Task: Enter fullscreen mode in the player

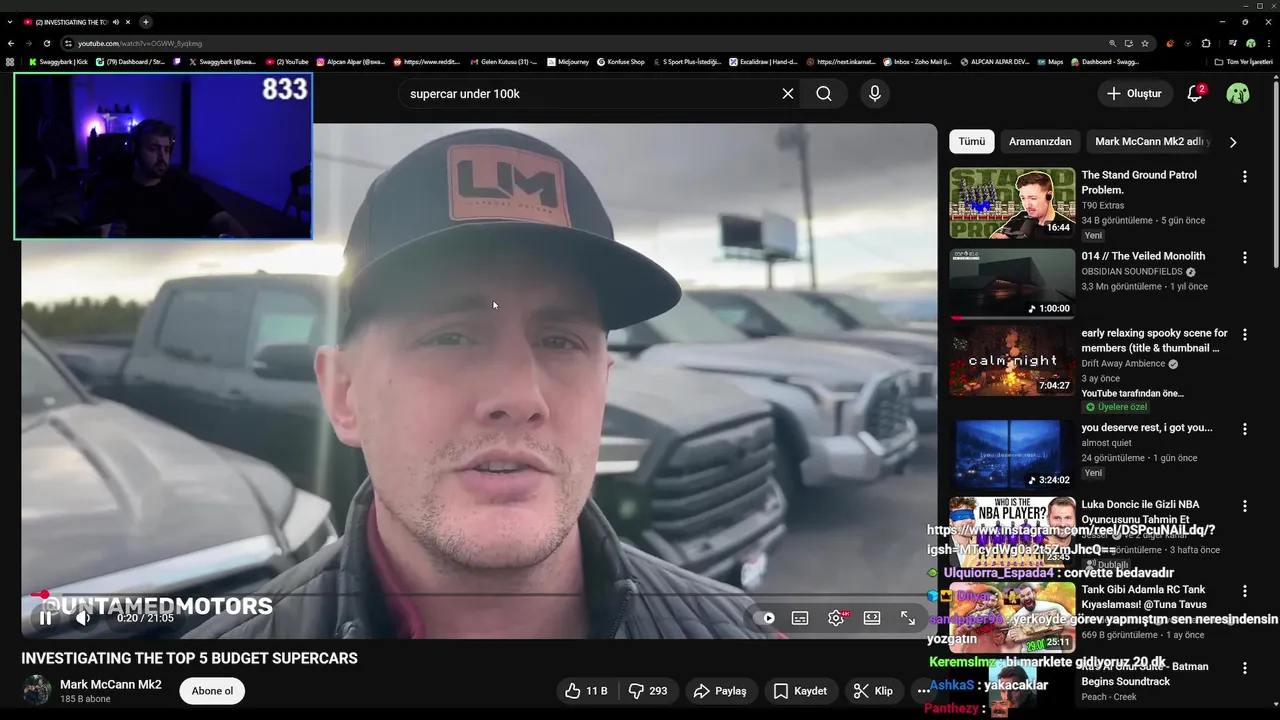Action: coord(908,618)
